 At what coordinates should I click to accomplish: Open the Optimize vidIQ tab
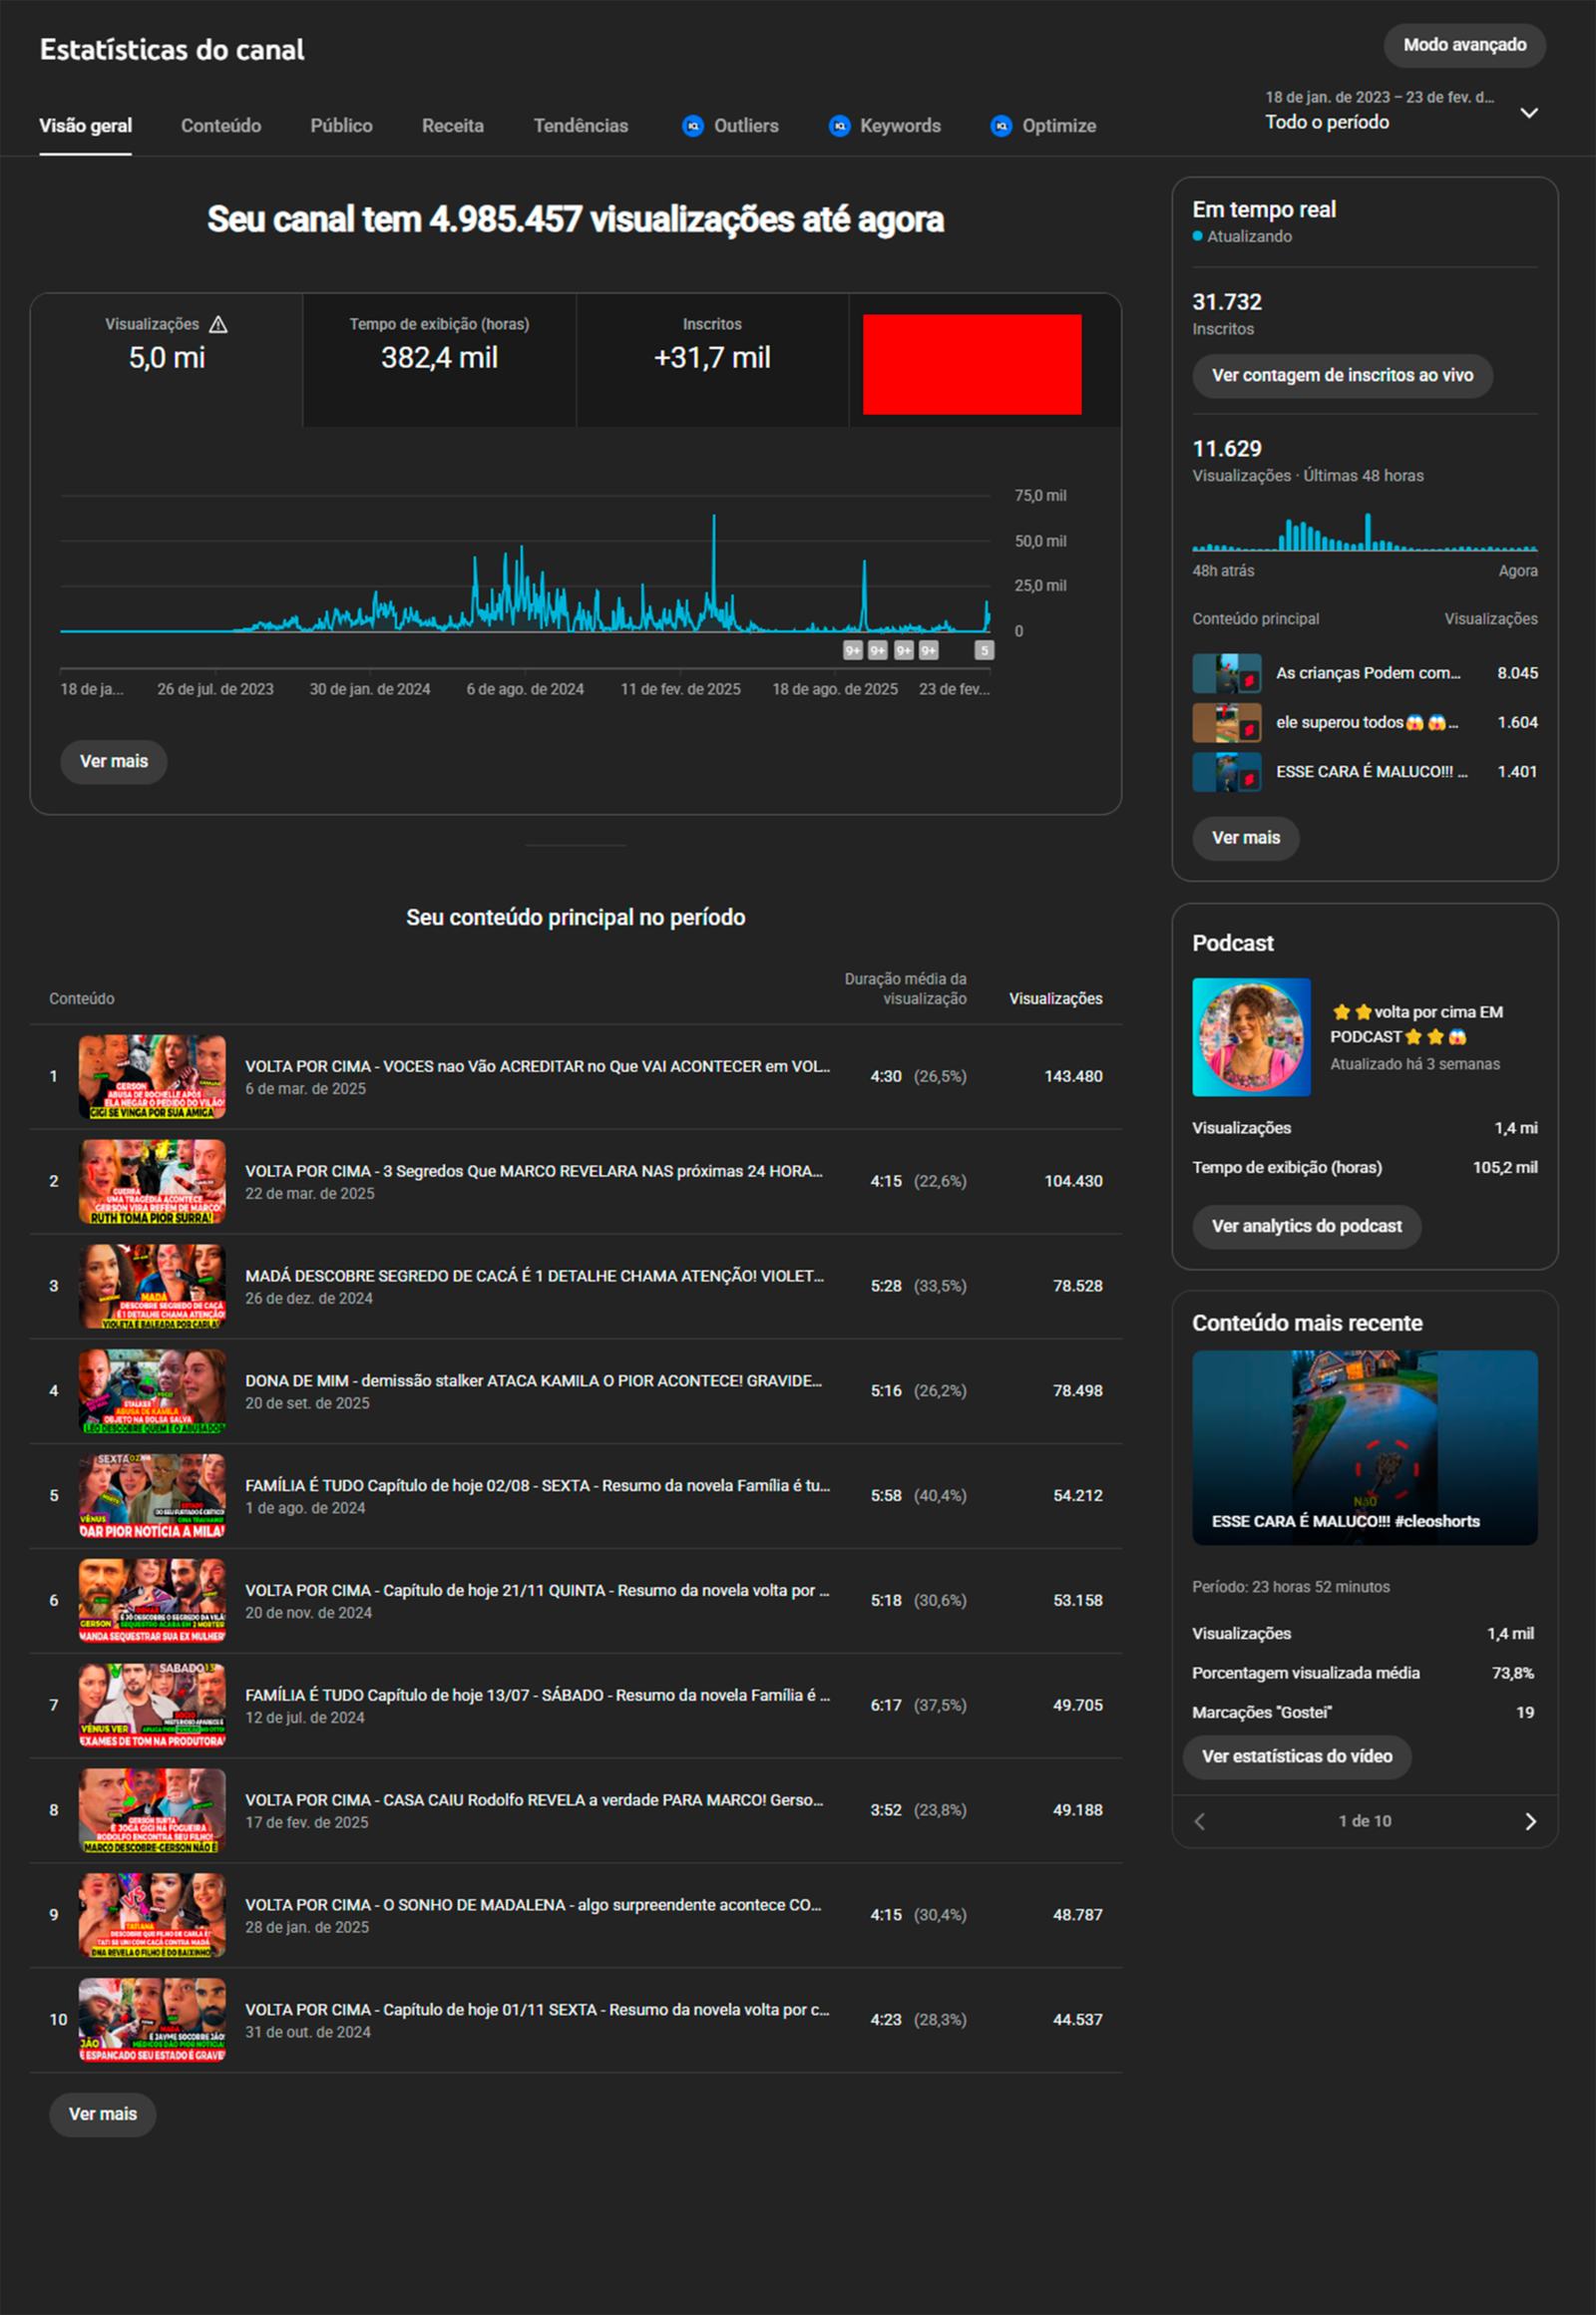coord(1043,126)
